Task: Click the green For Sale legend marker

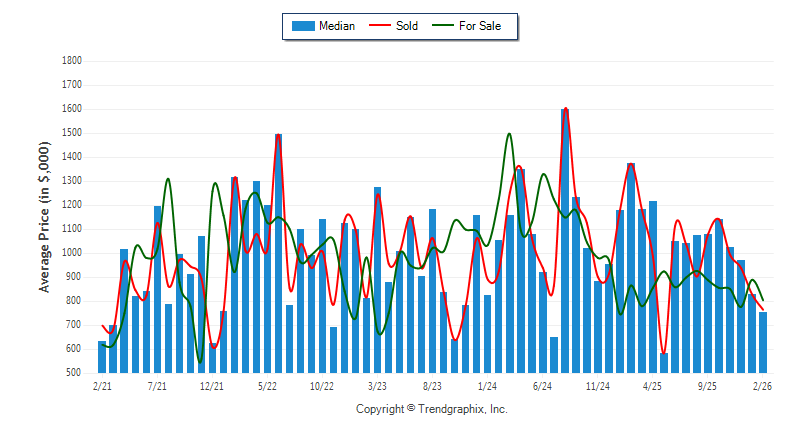Action: (441, 26)
